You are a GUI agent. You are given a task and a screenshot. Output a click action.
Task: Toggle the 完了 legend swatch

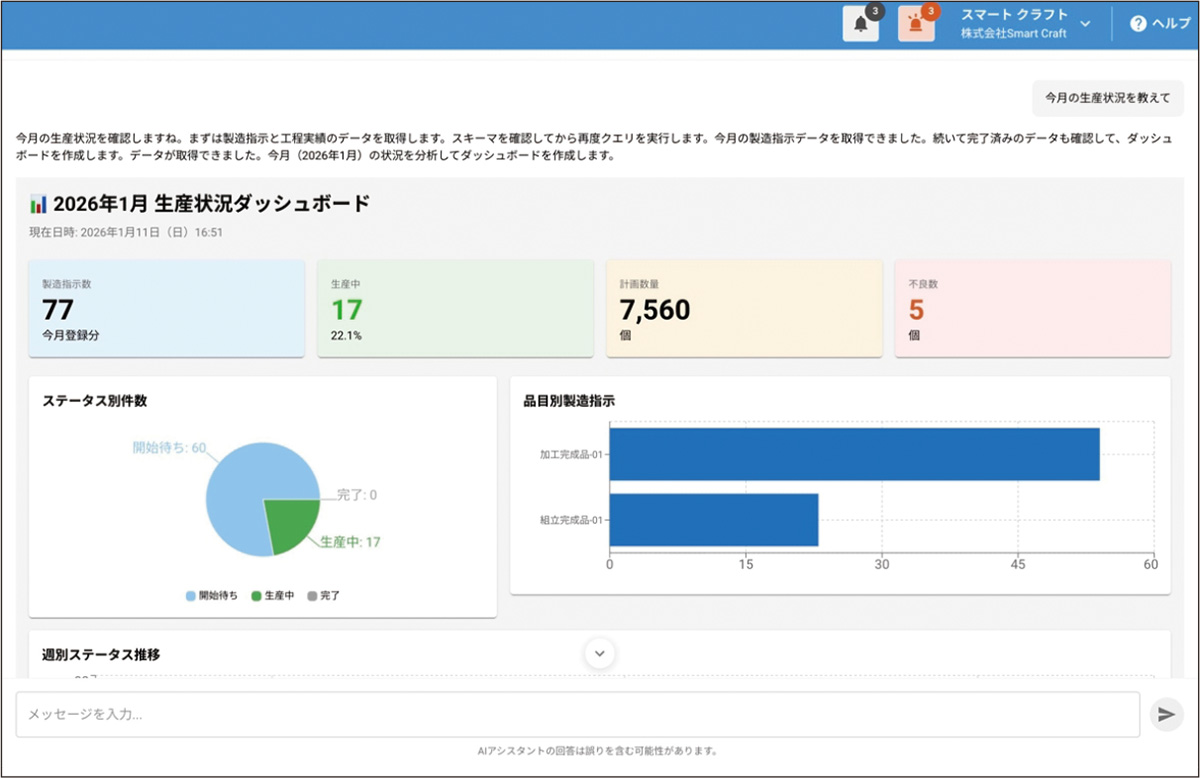pos(311,596)
